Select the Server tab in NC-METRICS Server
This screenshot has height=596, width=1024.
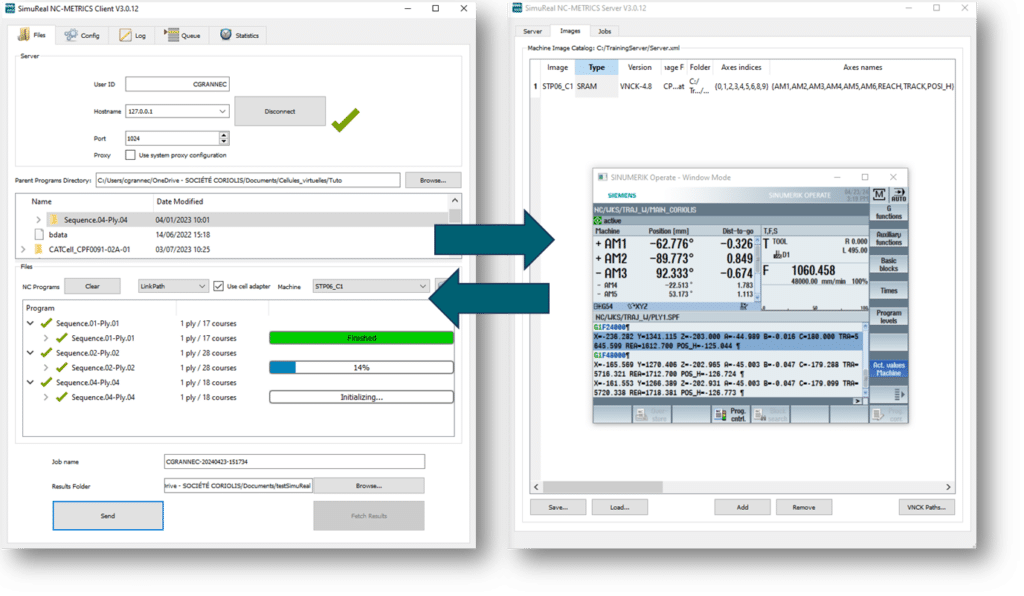click(x=532, y=31)
